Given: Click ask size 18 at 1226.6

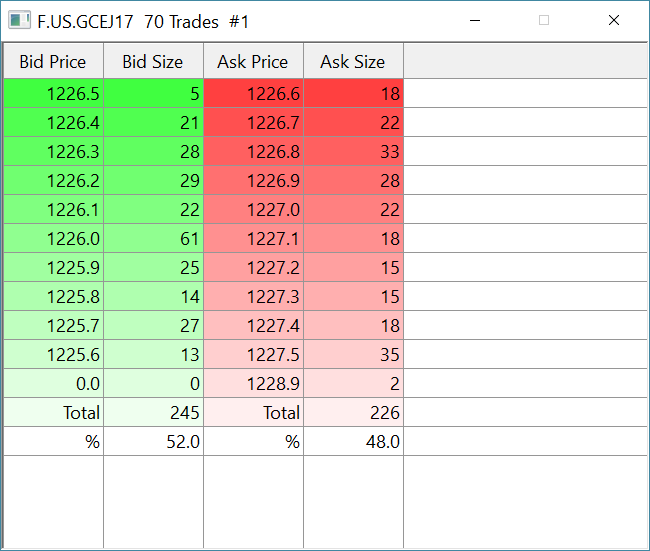Looking at the screenshot, I should (353, 93).
